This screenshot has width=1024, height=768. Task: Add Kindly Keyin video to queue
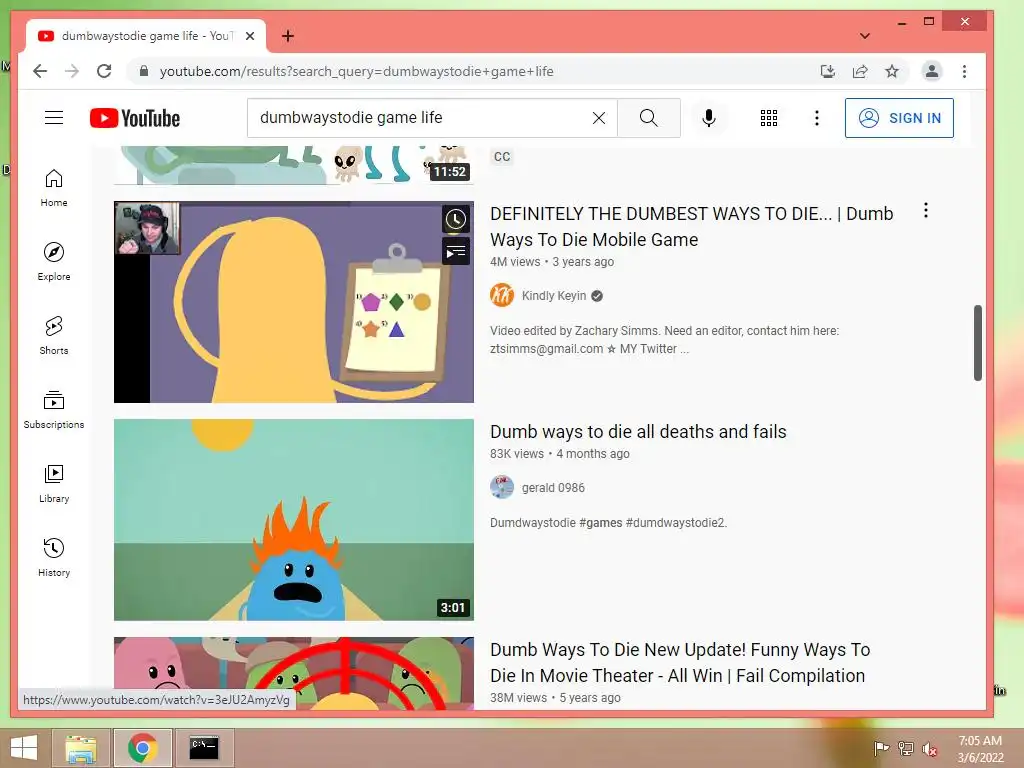456,251
